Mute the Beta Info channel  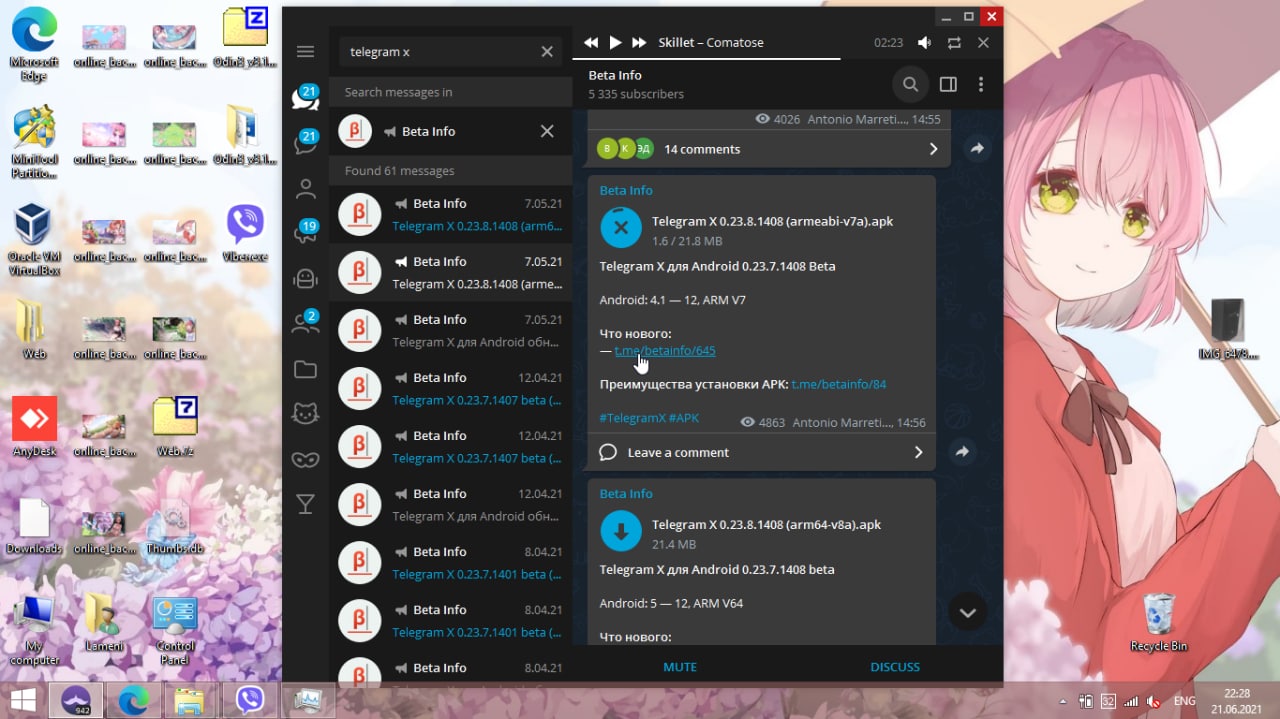pos(680,667)
